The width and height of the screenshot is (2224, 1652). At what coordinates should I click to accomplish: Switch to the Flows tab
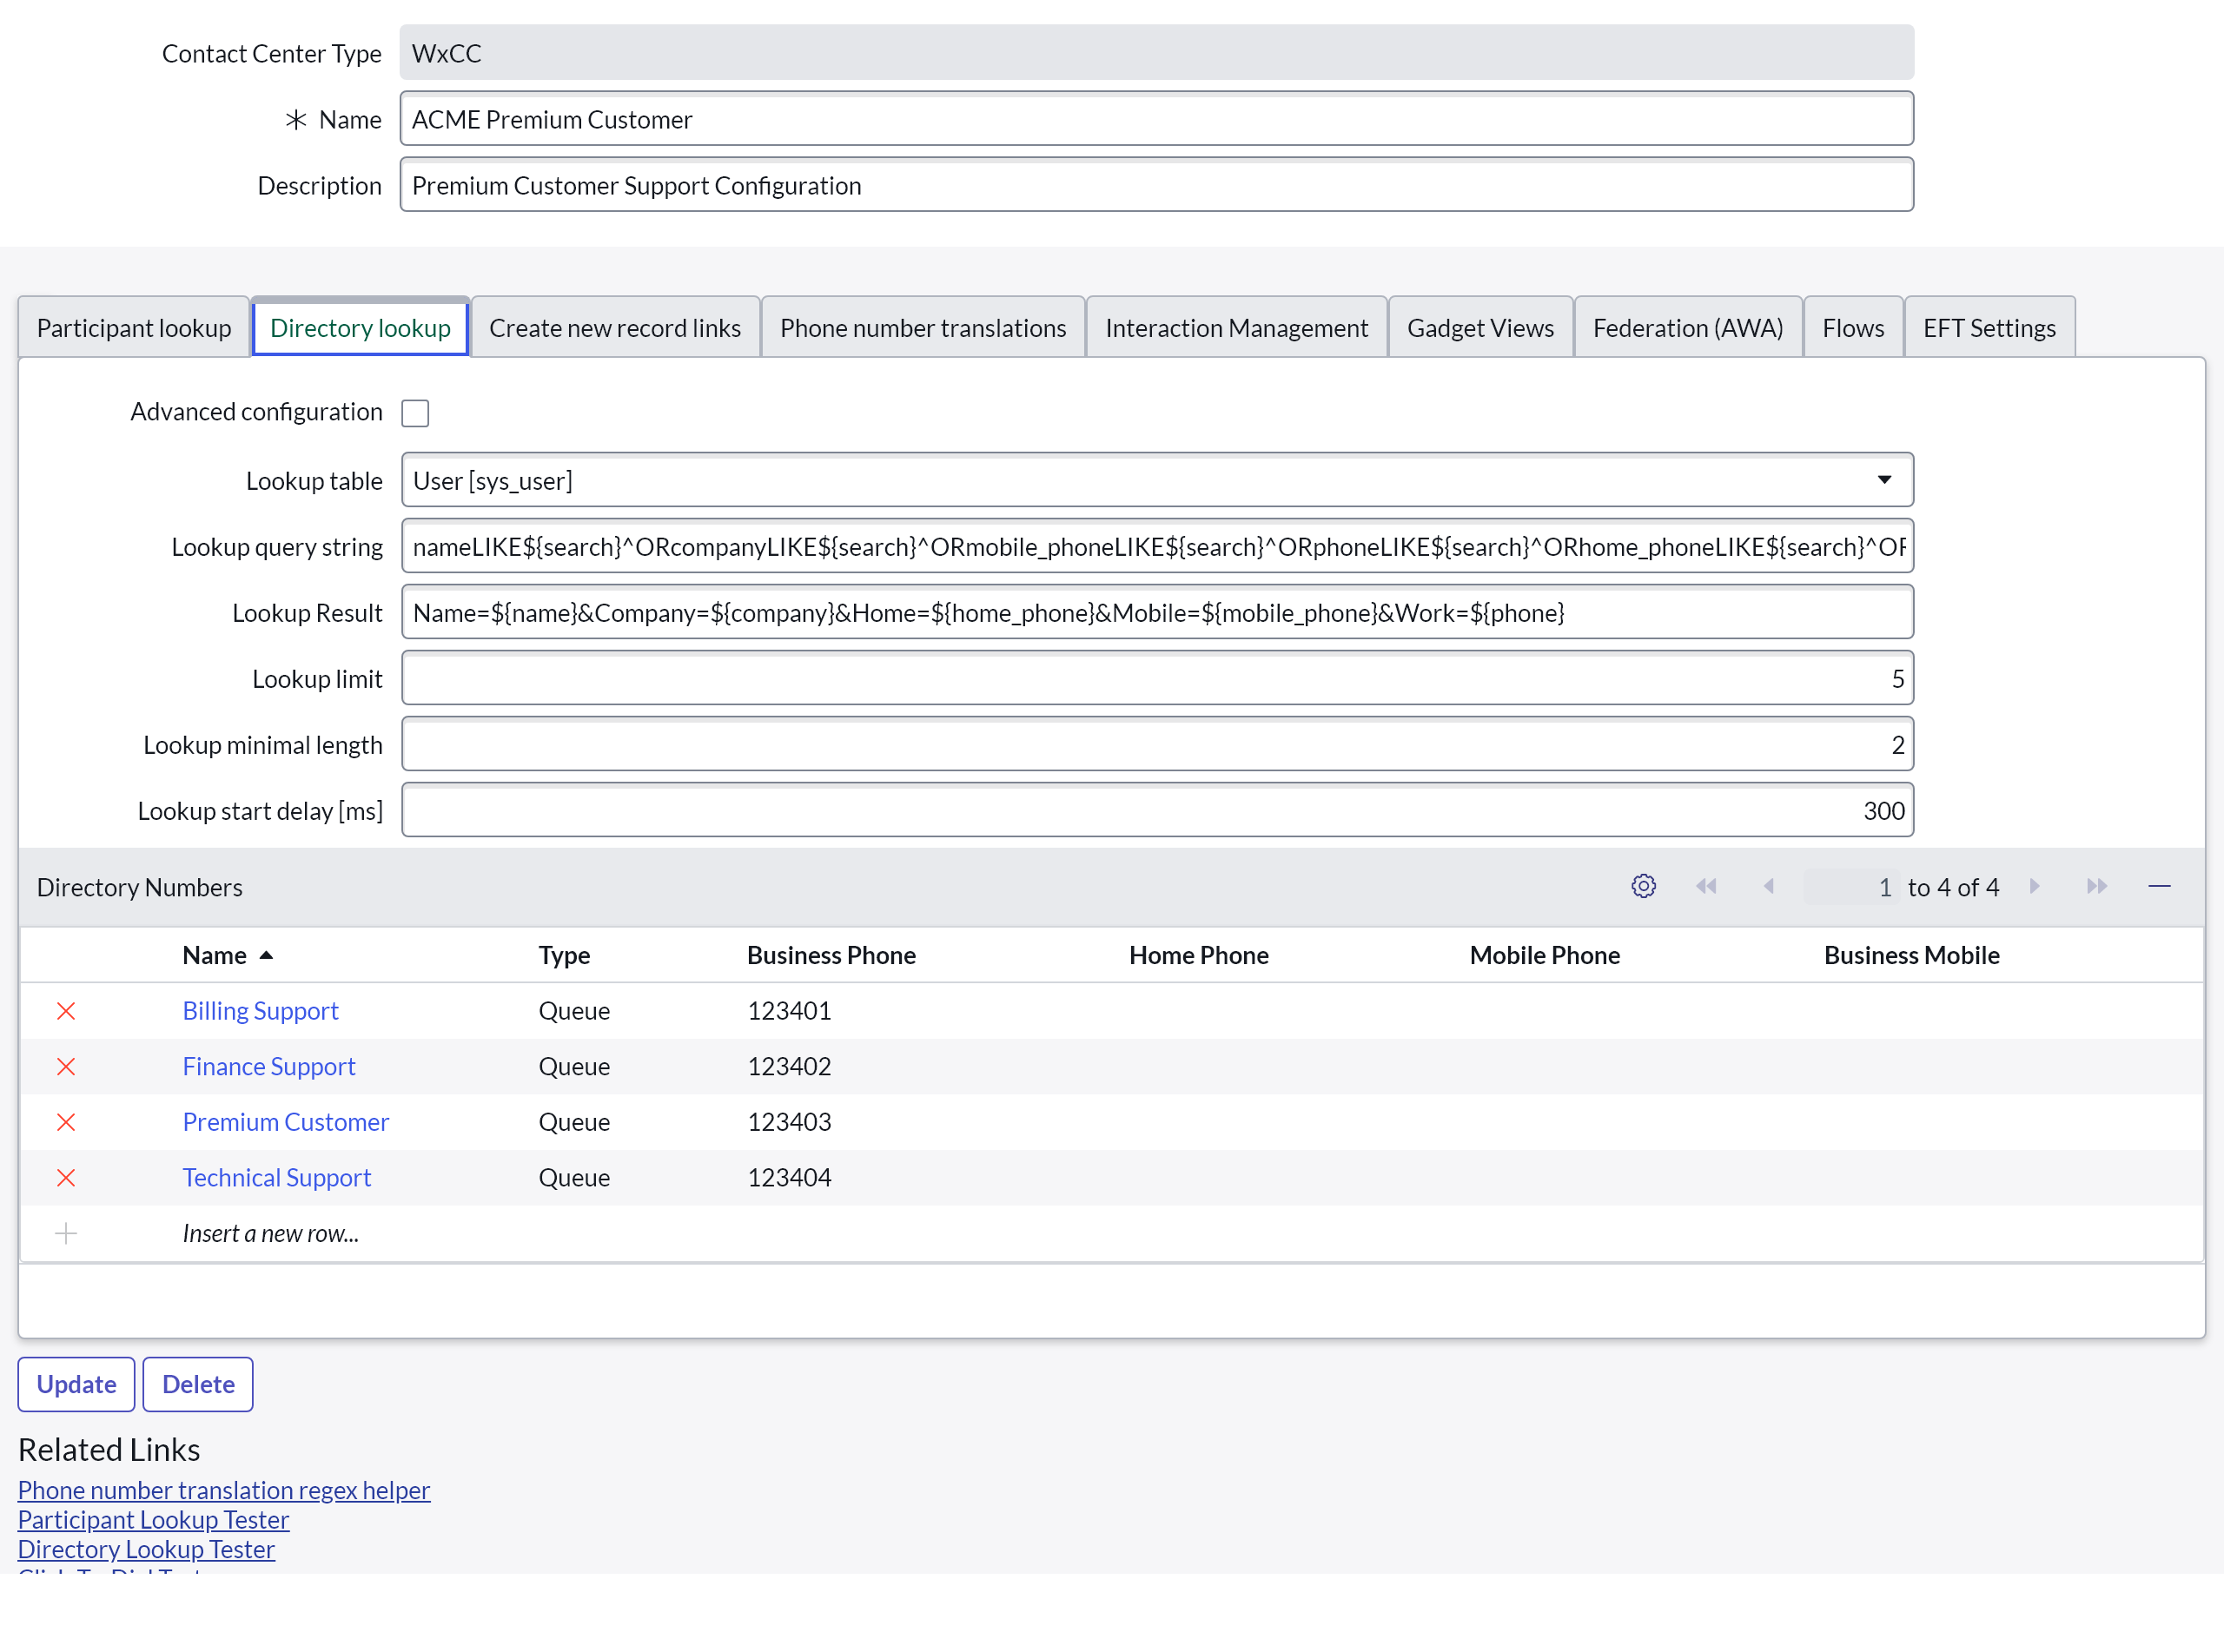tap(1853, 327)
